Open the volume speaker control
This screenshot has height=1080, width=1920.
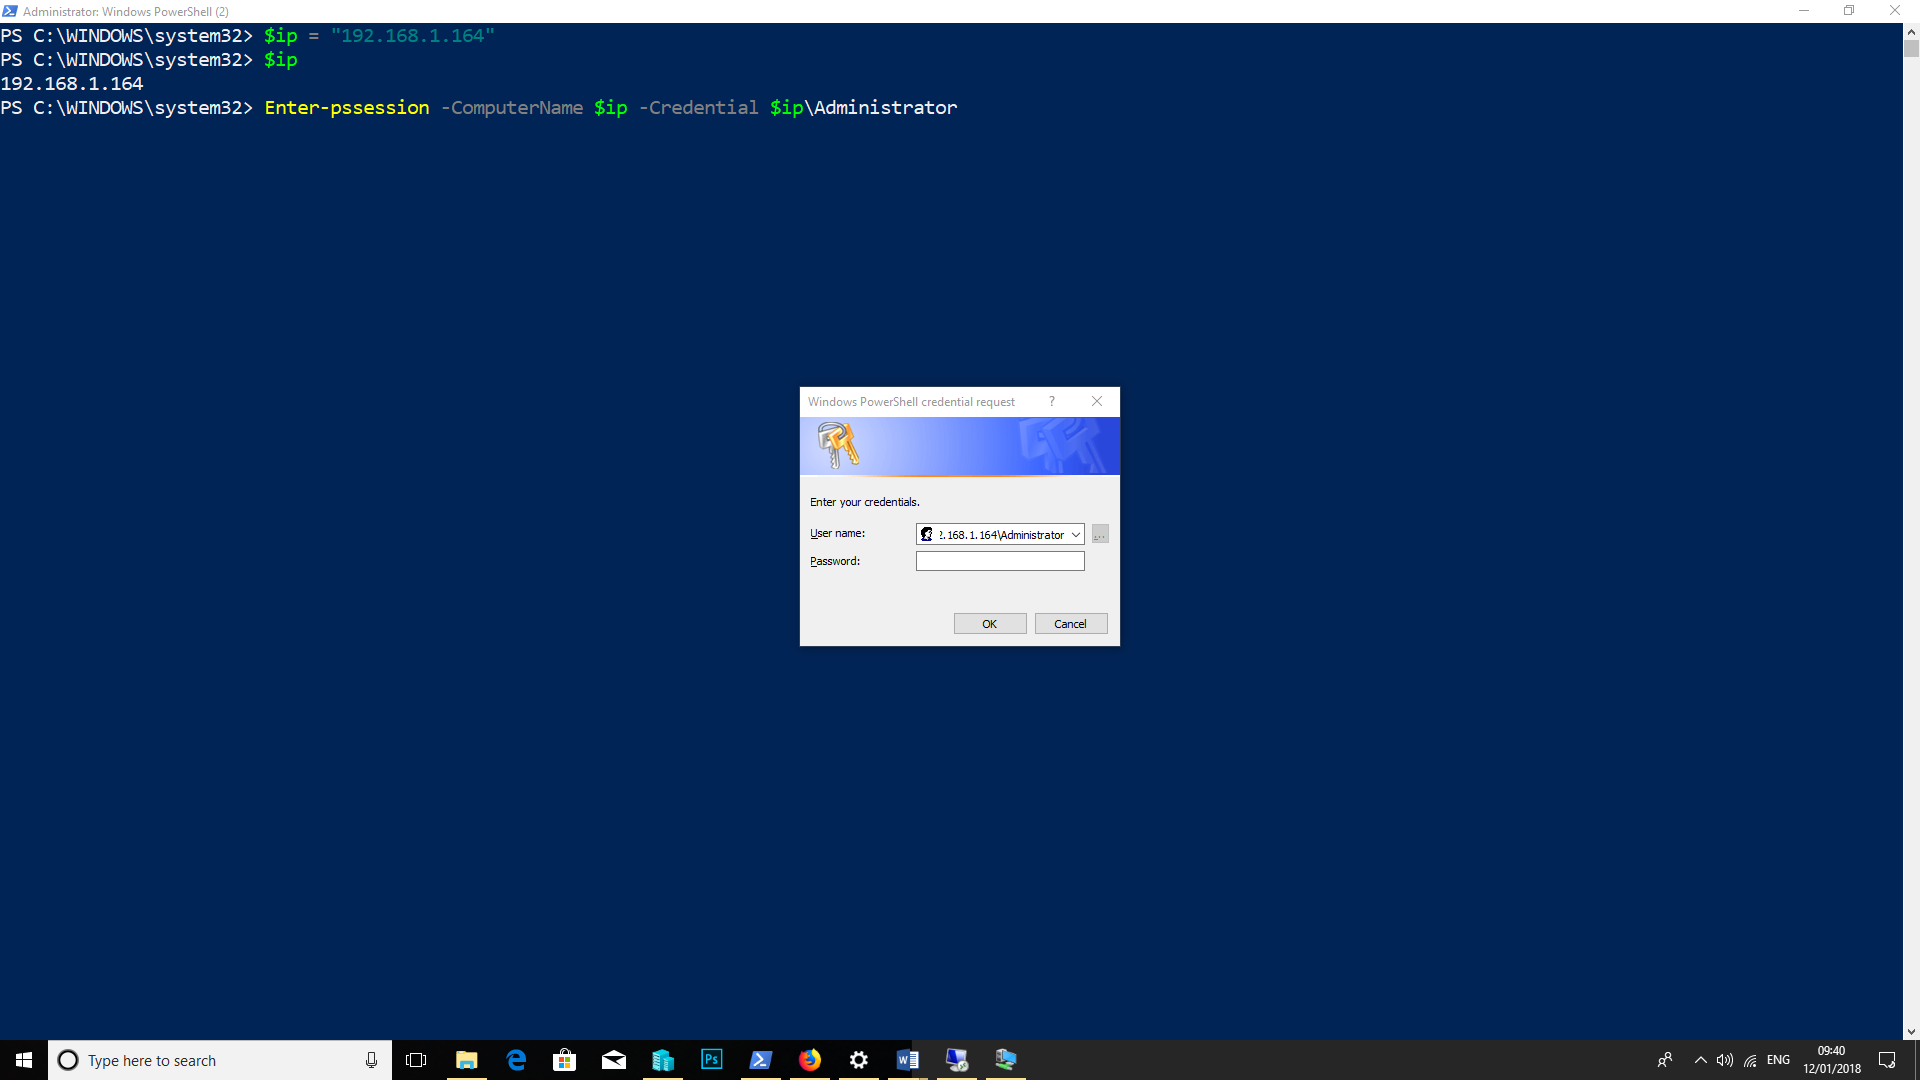coord(1725,1060)
